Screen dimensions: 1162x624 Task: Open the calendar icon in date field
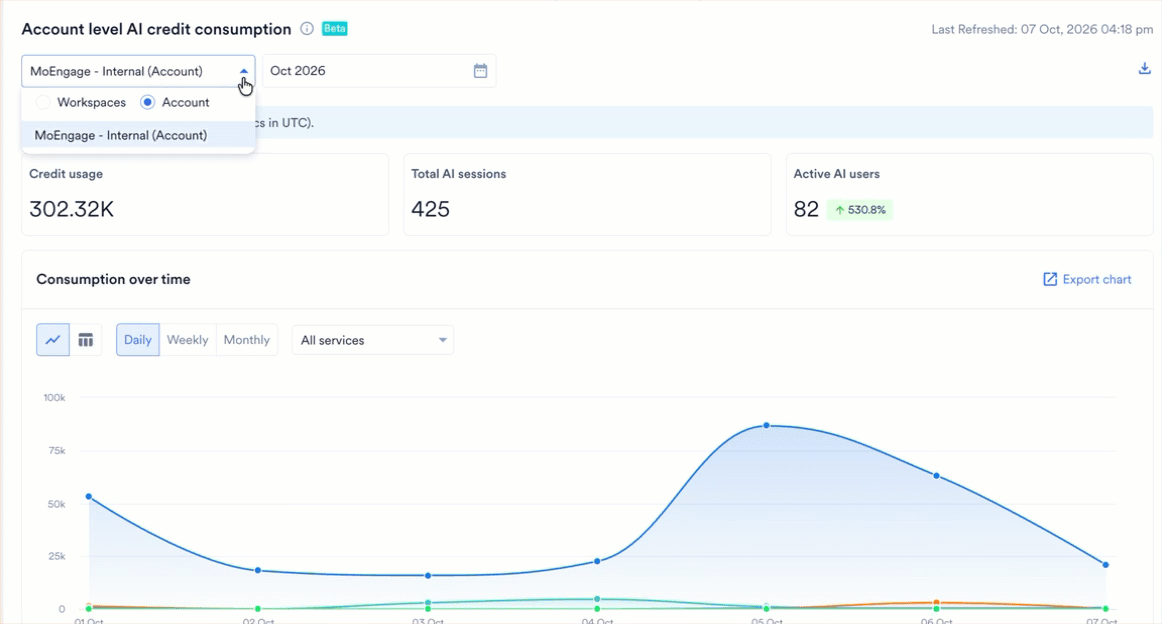(x=480, y=71)
